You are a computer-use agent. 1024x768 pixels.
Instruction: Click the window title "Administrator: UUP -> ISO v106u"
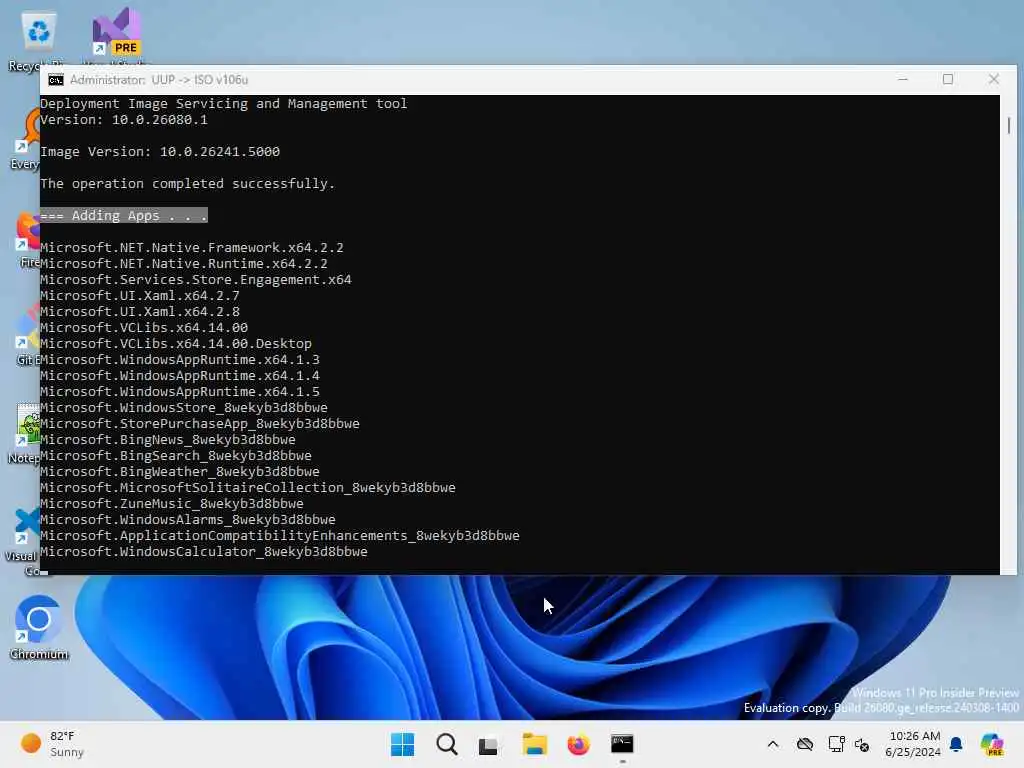159,80
